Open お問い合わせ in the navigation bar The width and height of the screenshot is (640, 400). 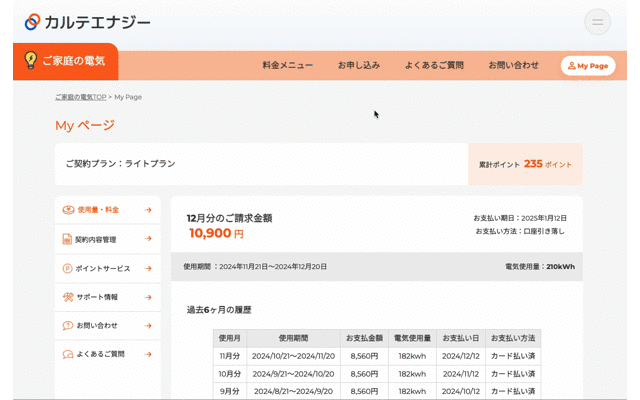[513, 65]
